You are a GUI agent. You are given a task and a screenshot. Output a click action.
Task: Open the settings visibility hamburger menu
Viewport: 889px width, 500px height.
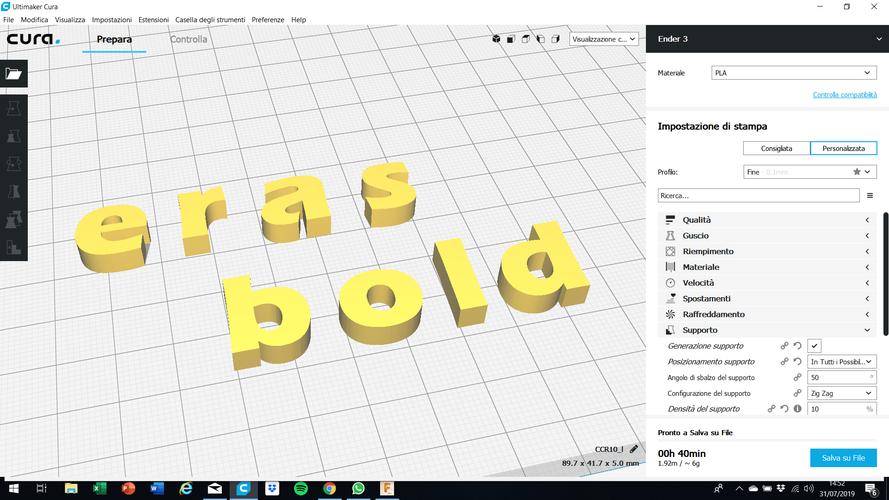[870, 196]
